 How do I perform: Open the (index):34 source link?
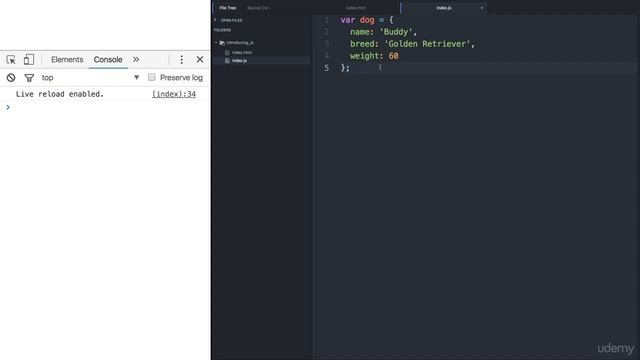(x=174, y=94)
